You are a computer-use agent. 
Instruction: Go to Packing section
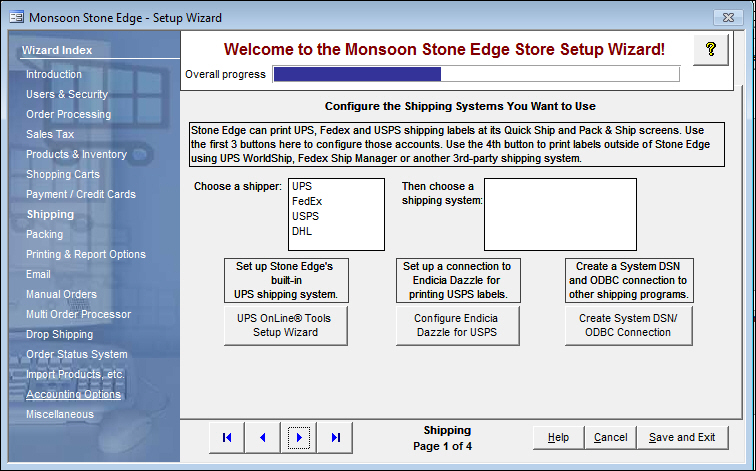tap(44, 234)
